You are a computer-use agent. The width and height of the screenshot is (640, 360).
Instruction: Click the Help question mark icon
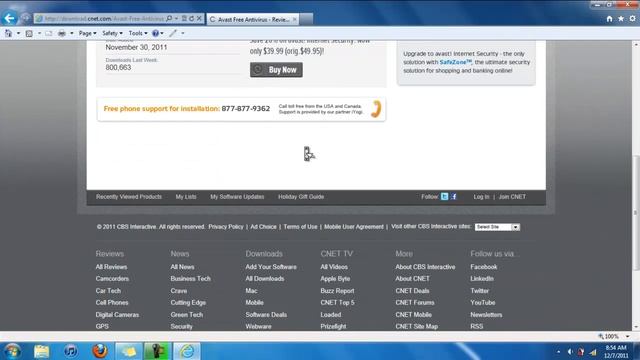155,33
